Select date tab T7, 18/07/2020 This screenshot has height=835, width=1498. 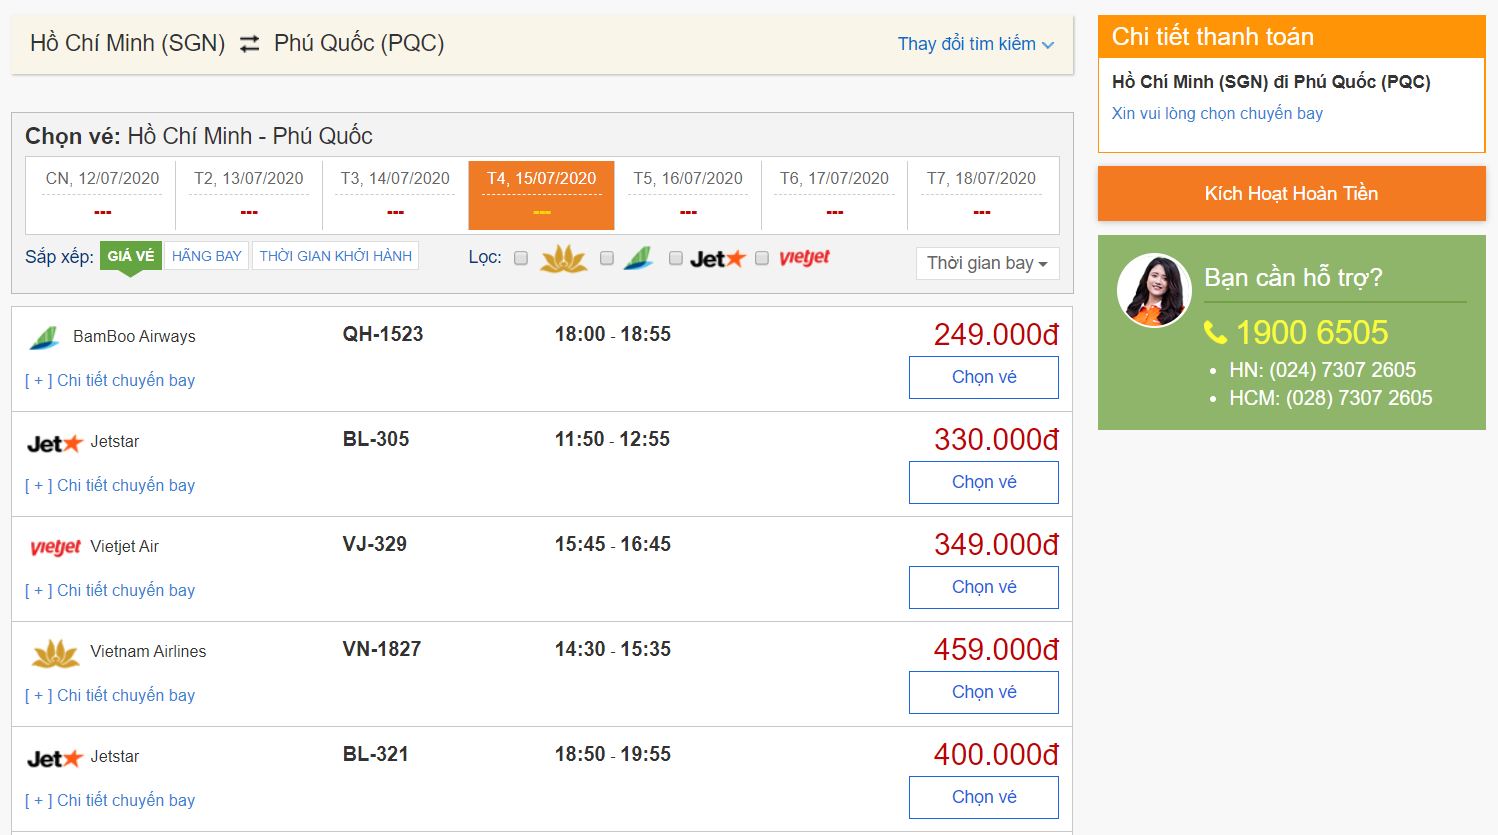(981, 194)
